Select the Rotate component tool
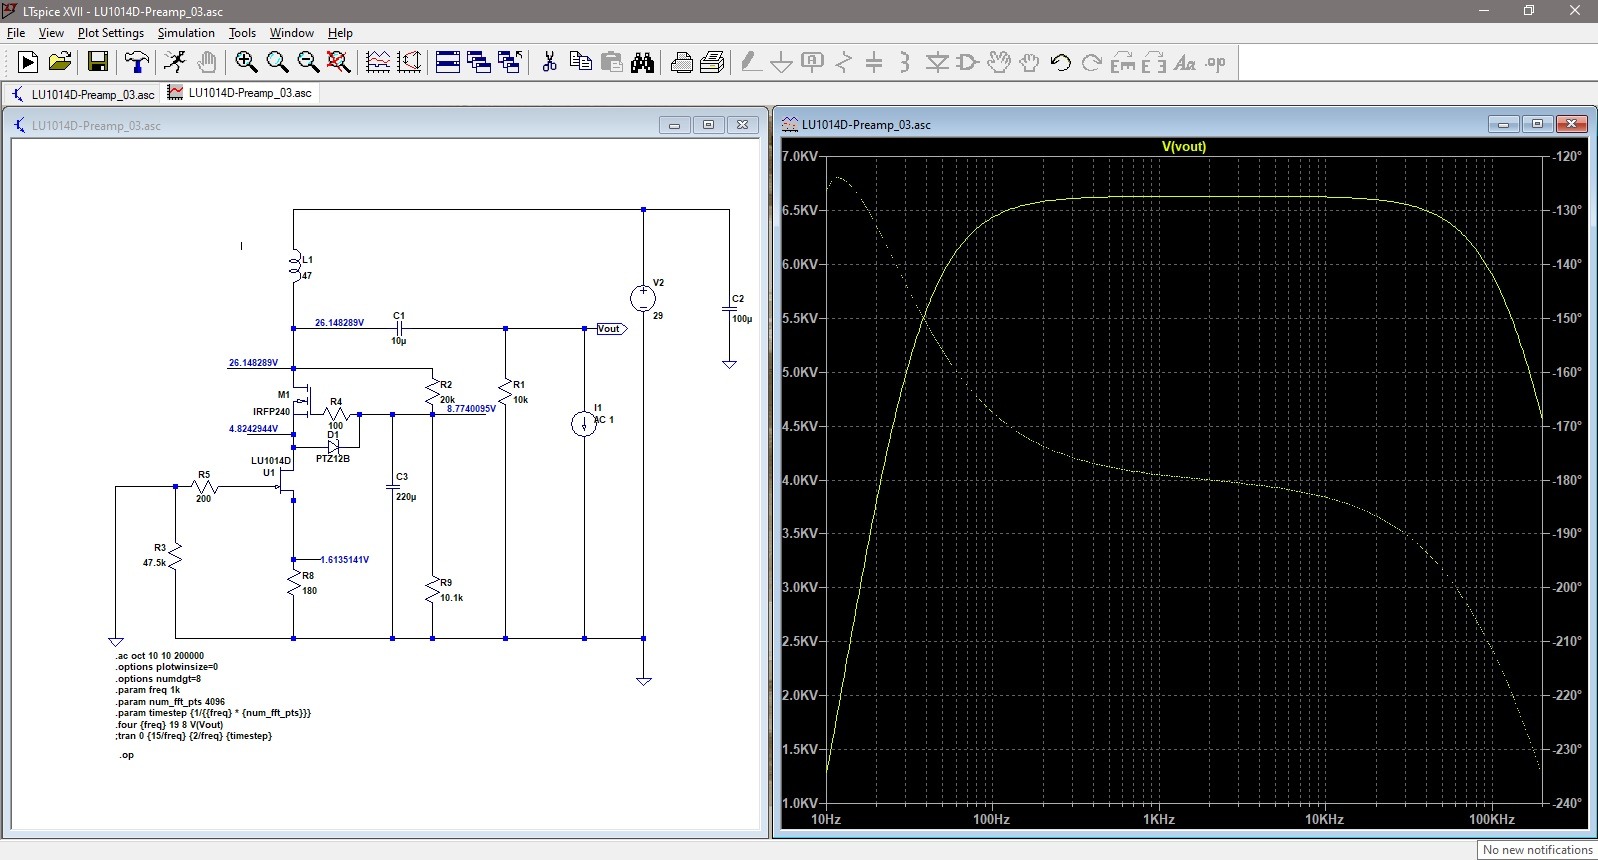The height and width of the screenshot is (860, 1598). click(1122, 63)
